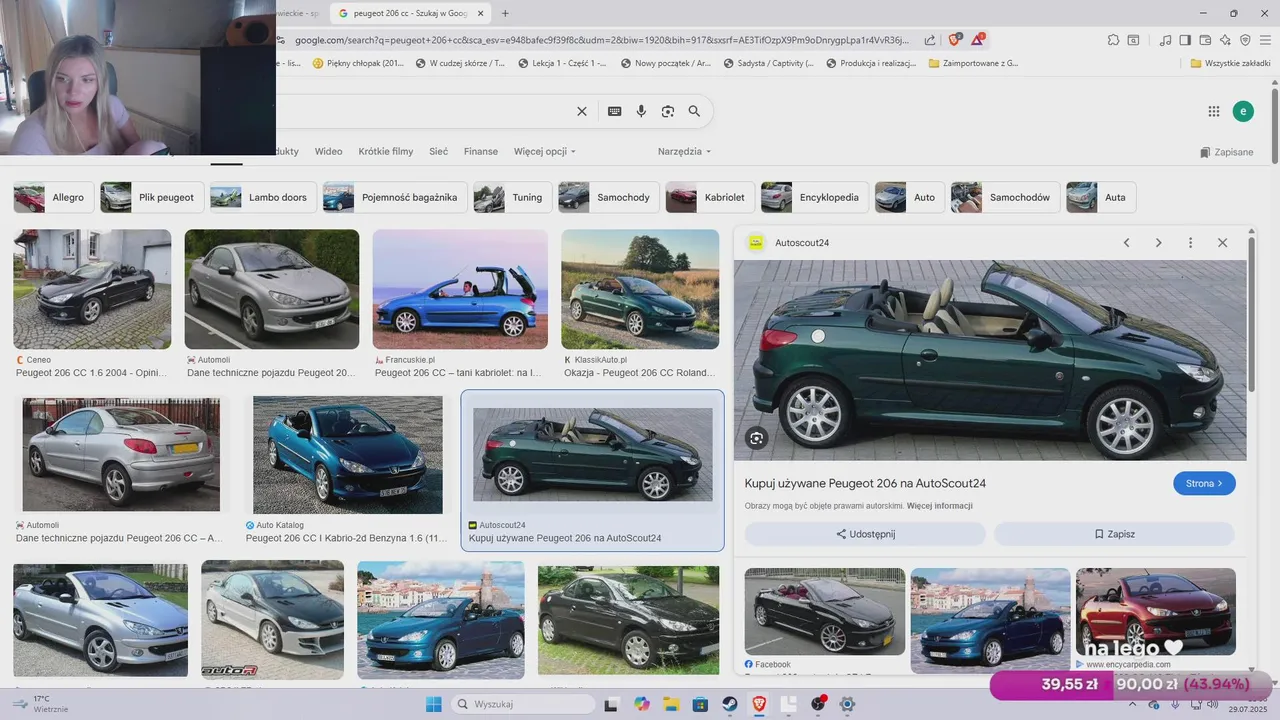Viewport: 1280px width, 720px height.
Task: Open the "Zaimportowane z G..." bookmarks folder
Action: 973,63
